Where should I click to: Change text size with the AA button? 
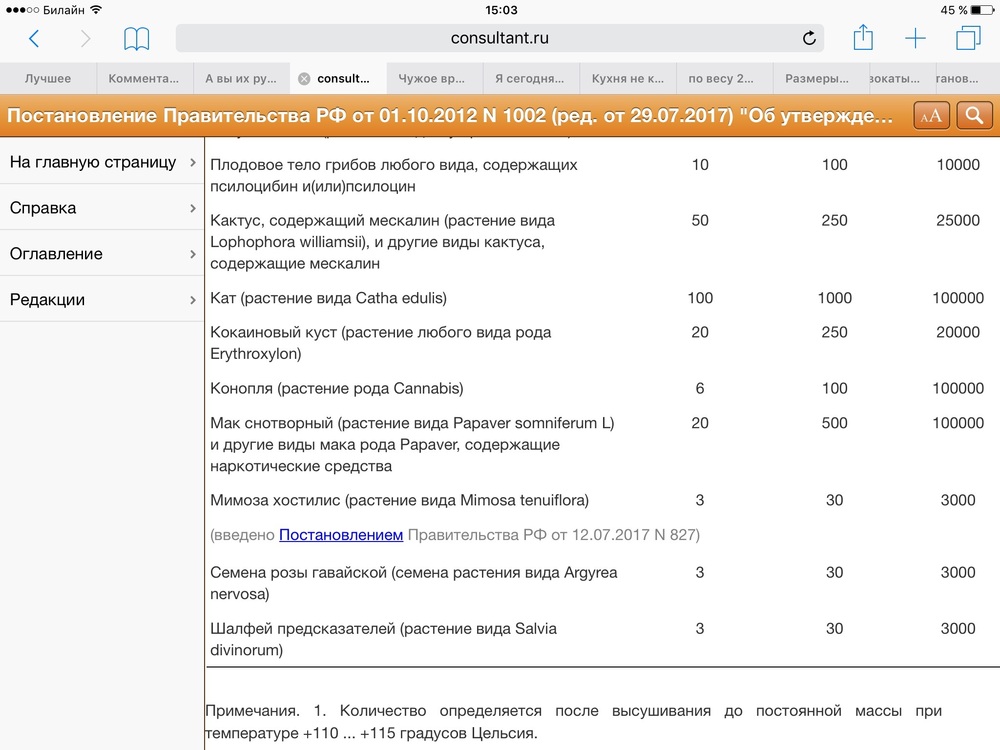[931, 115]
